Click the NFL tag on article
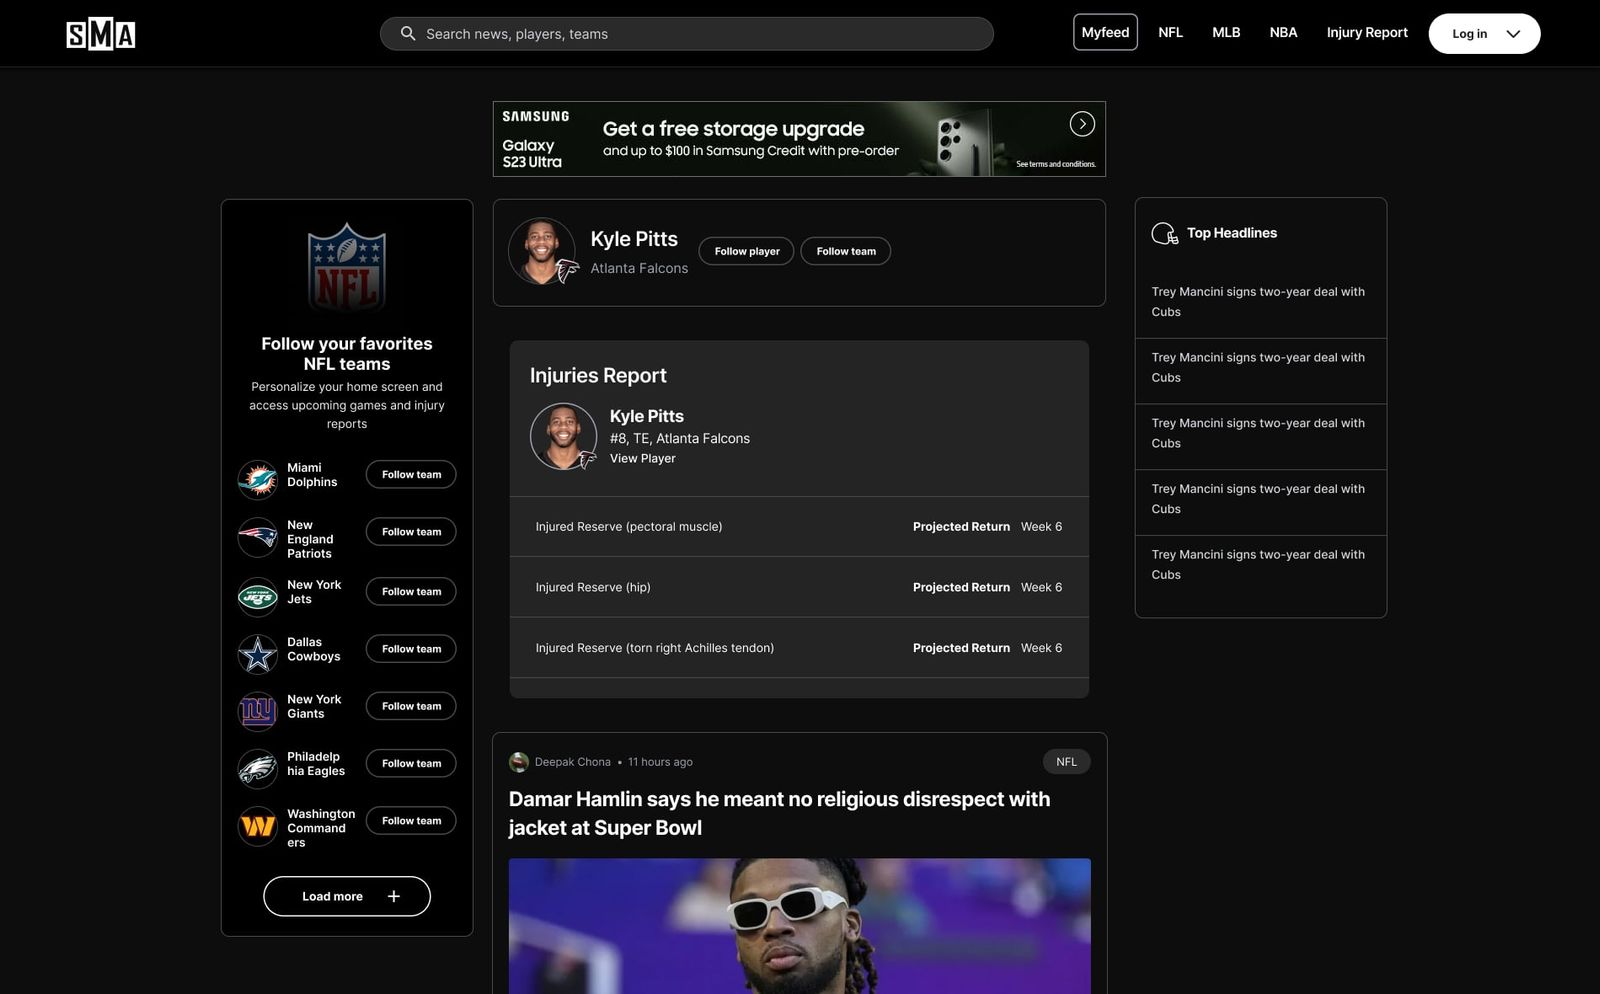The image size is (1600, 994). [x=1066, y=762]
